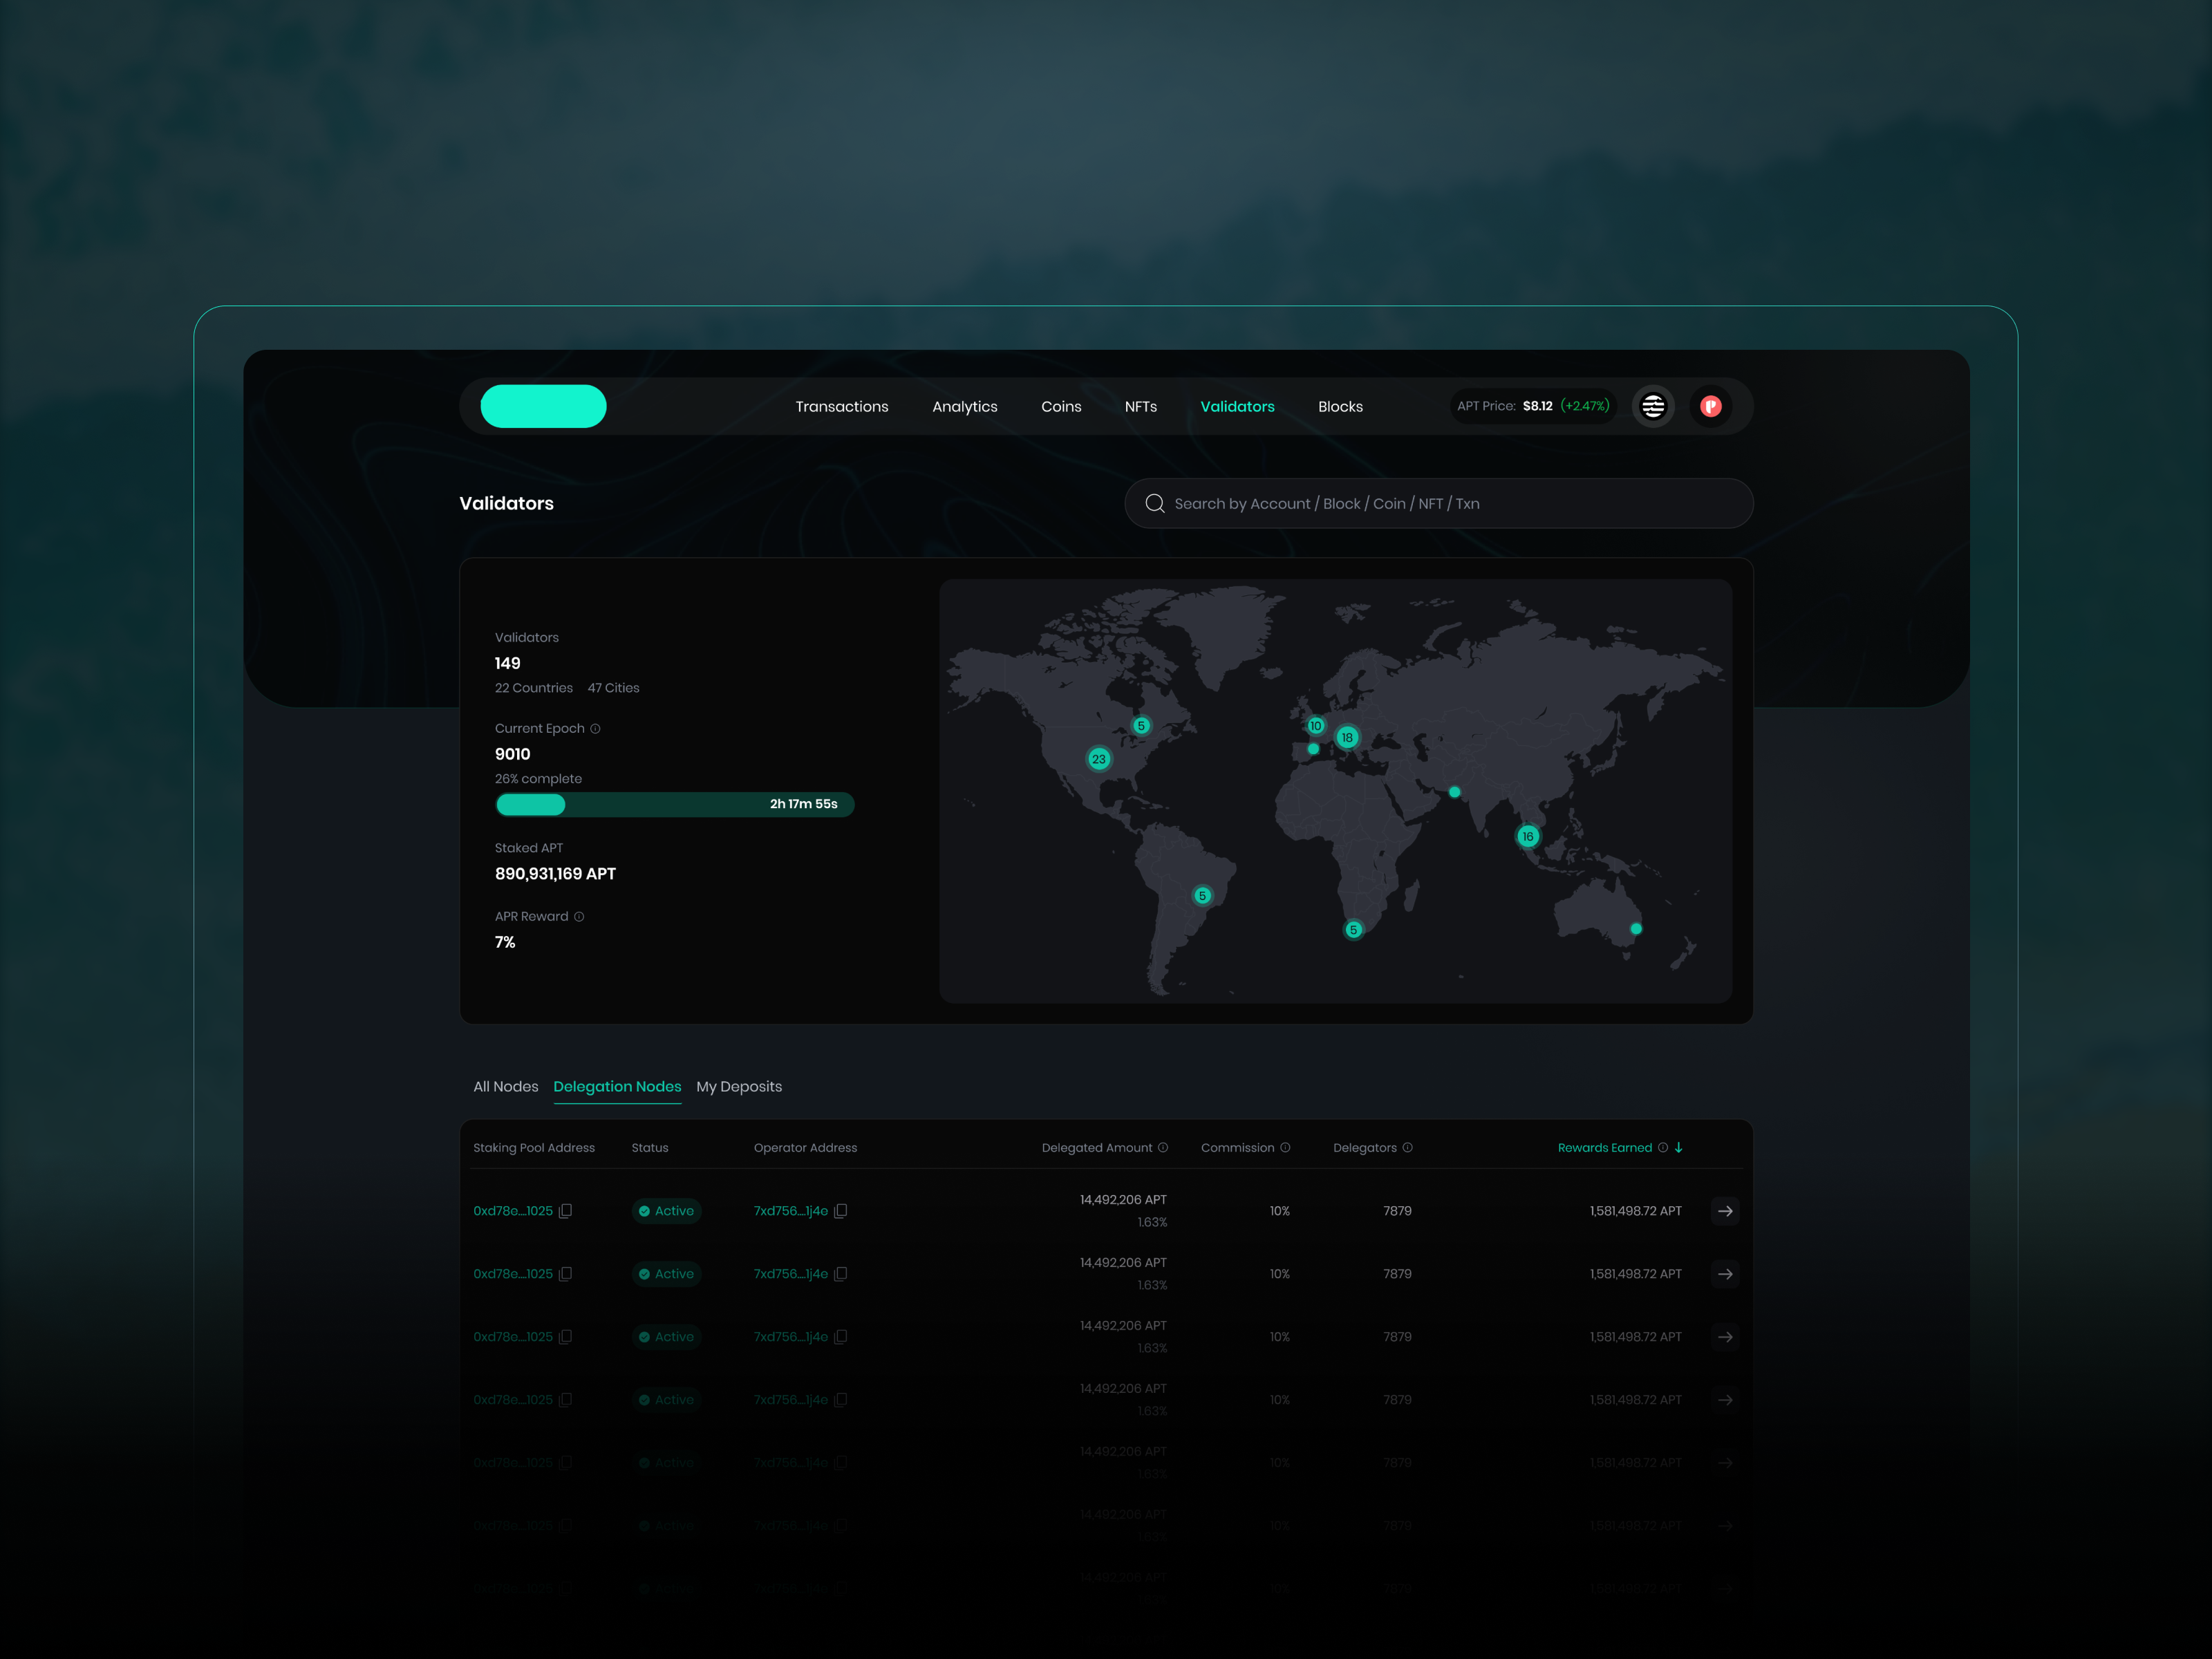The width and height of the screenshot is (2212, 1659).
Task: Switch to the All Nodes tab
Action: point(505,1086)
